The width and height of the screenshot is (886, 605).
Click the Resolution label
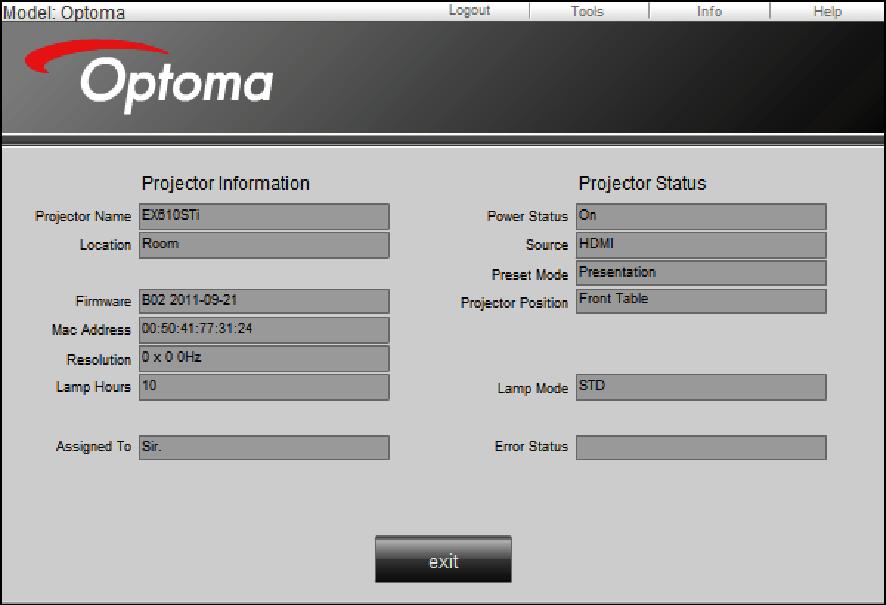click(98, 359)
